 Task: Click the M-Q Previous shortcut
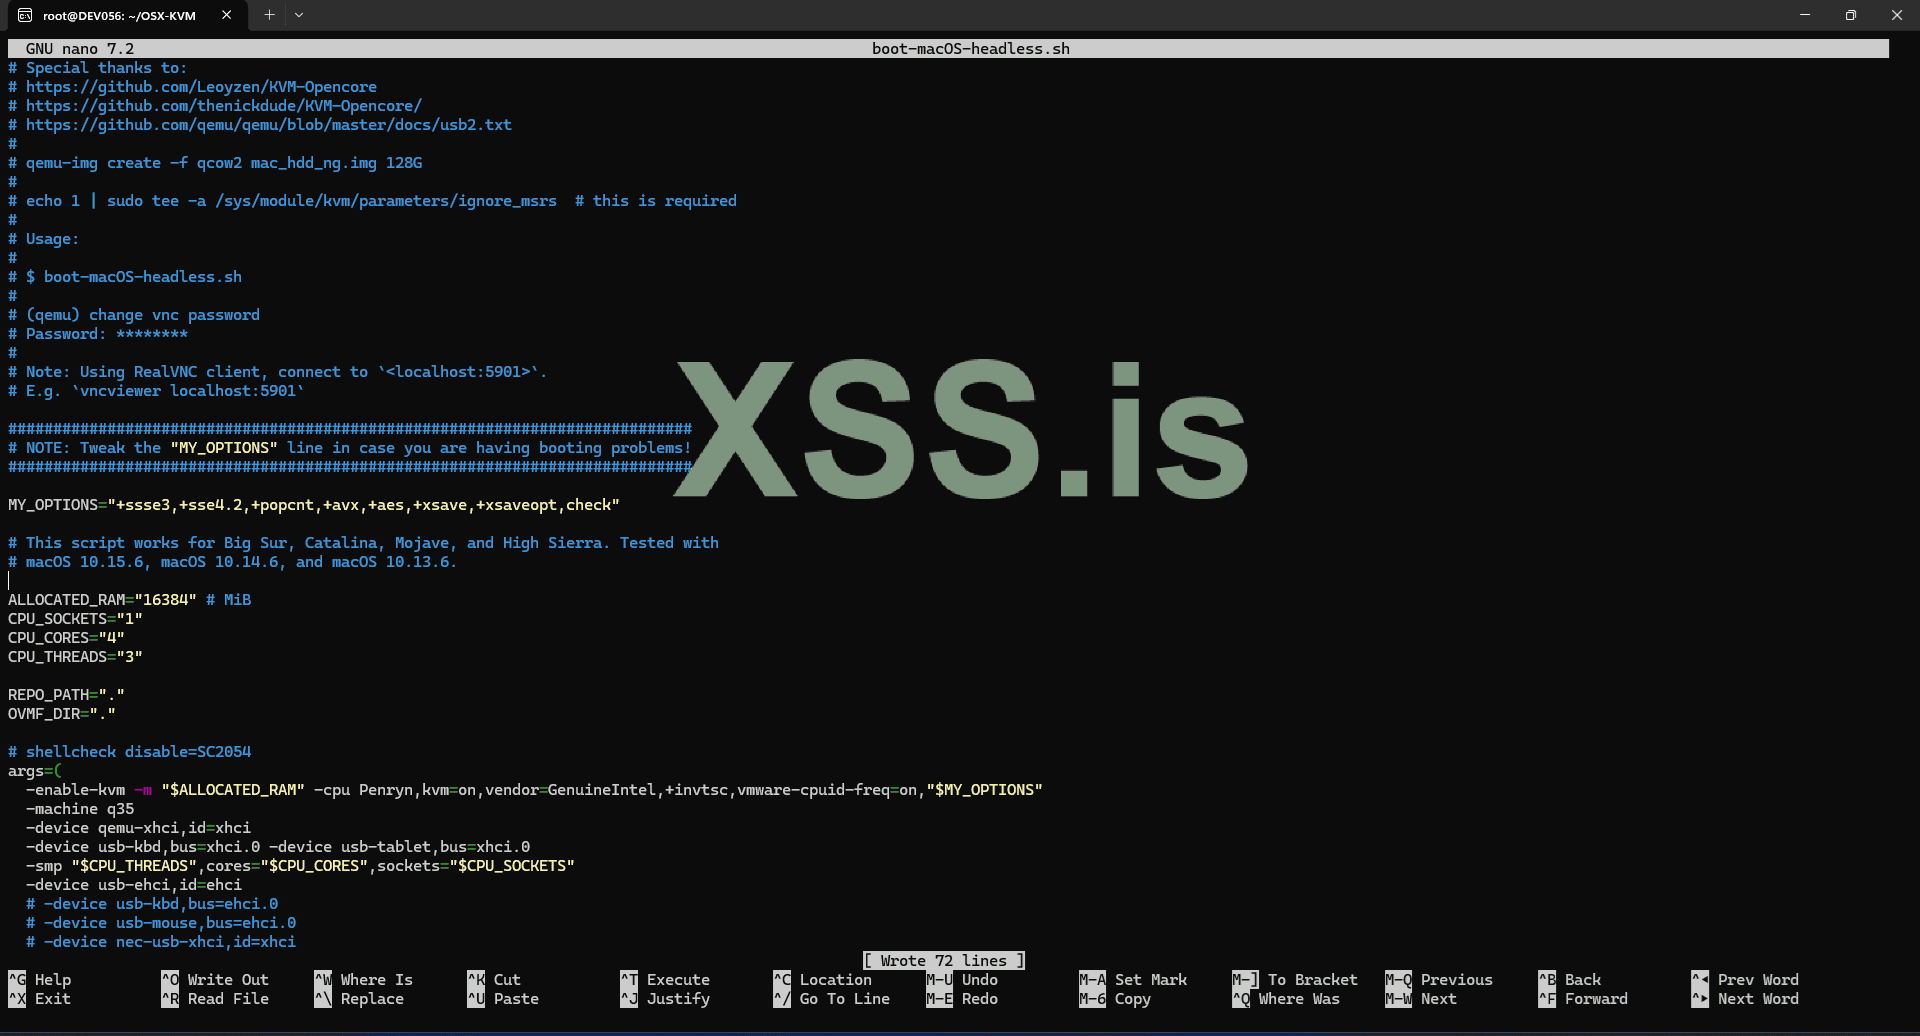[1439, 980]
